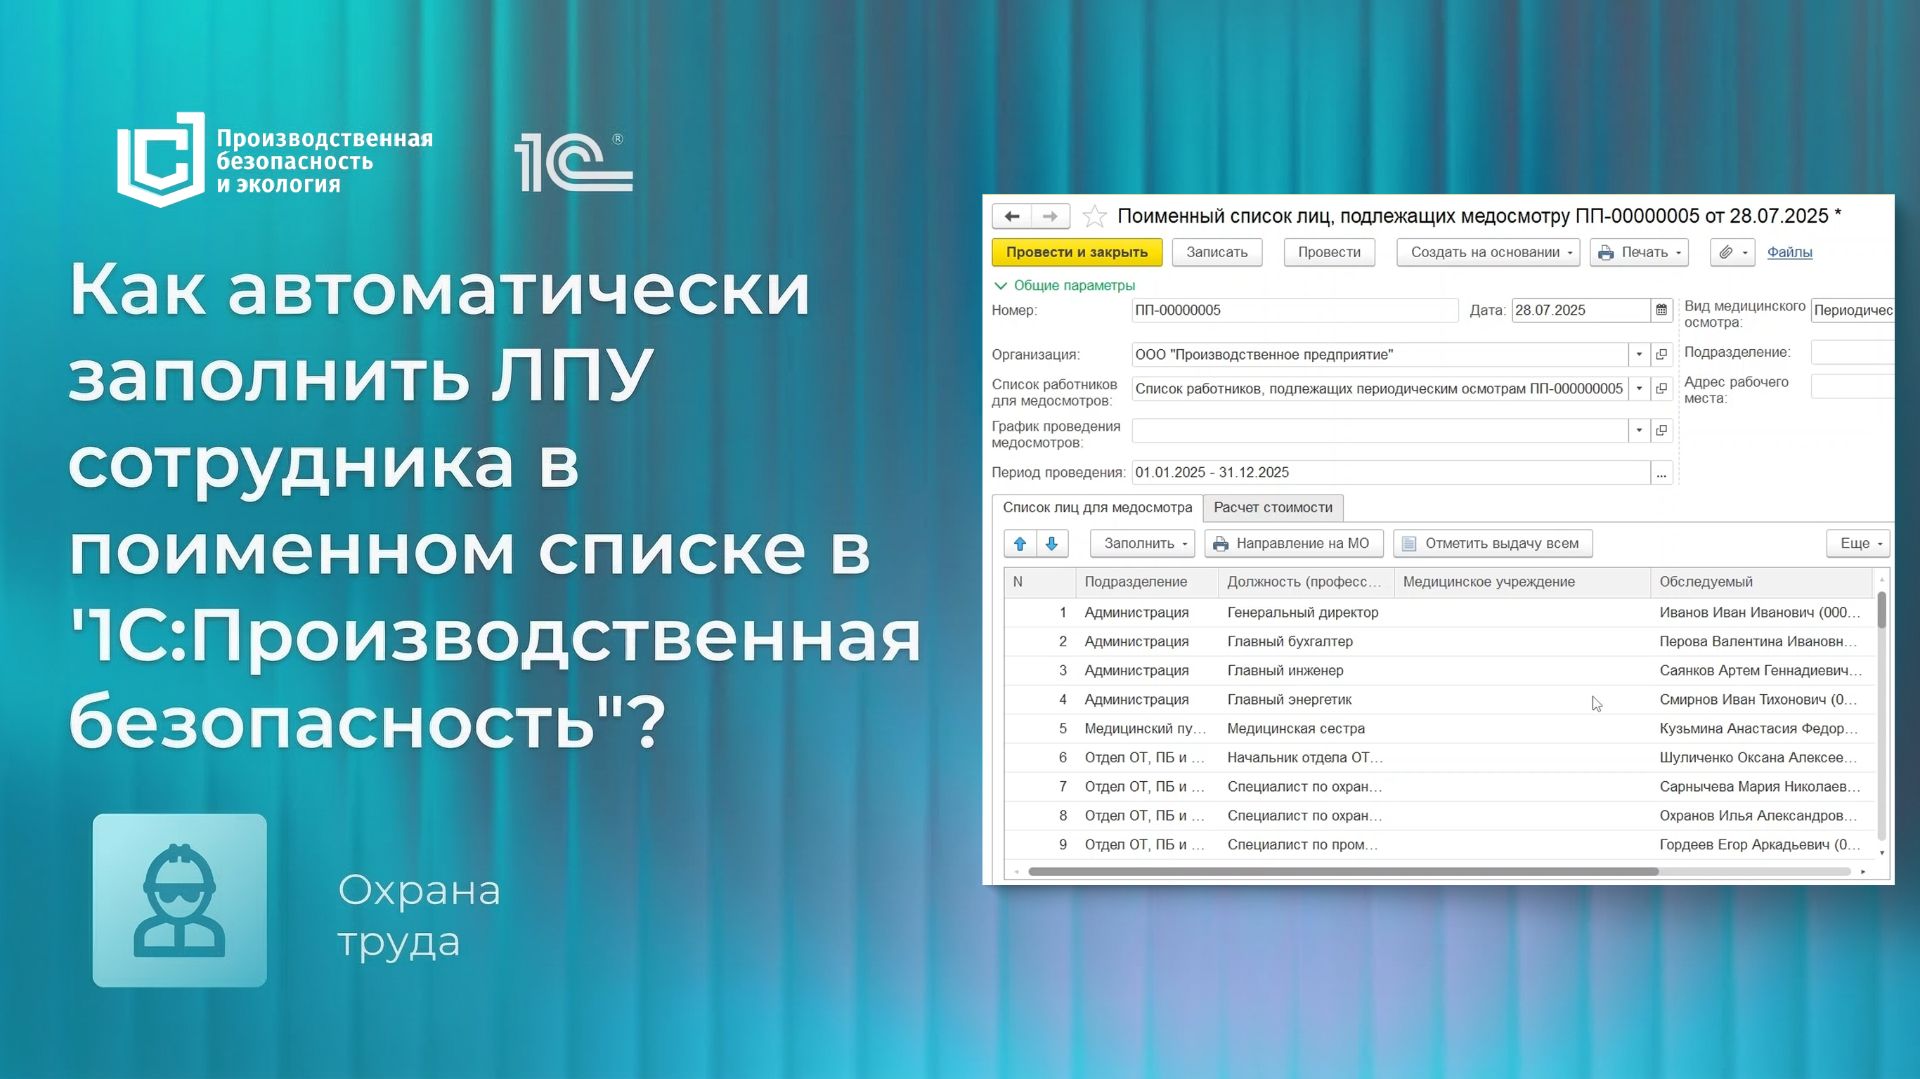Image resolution: width=1920 pixels, height=1079 pixels.
Task: Open the paperclip attachments menu
Action: (1733, 252)
